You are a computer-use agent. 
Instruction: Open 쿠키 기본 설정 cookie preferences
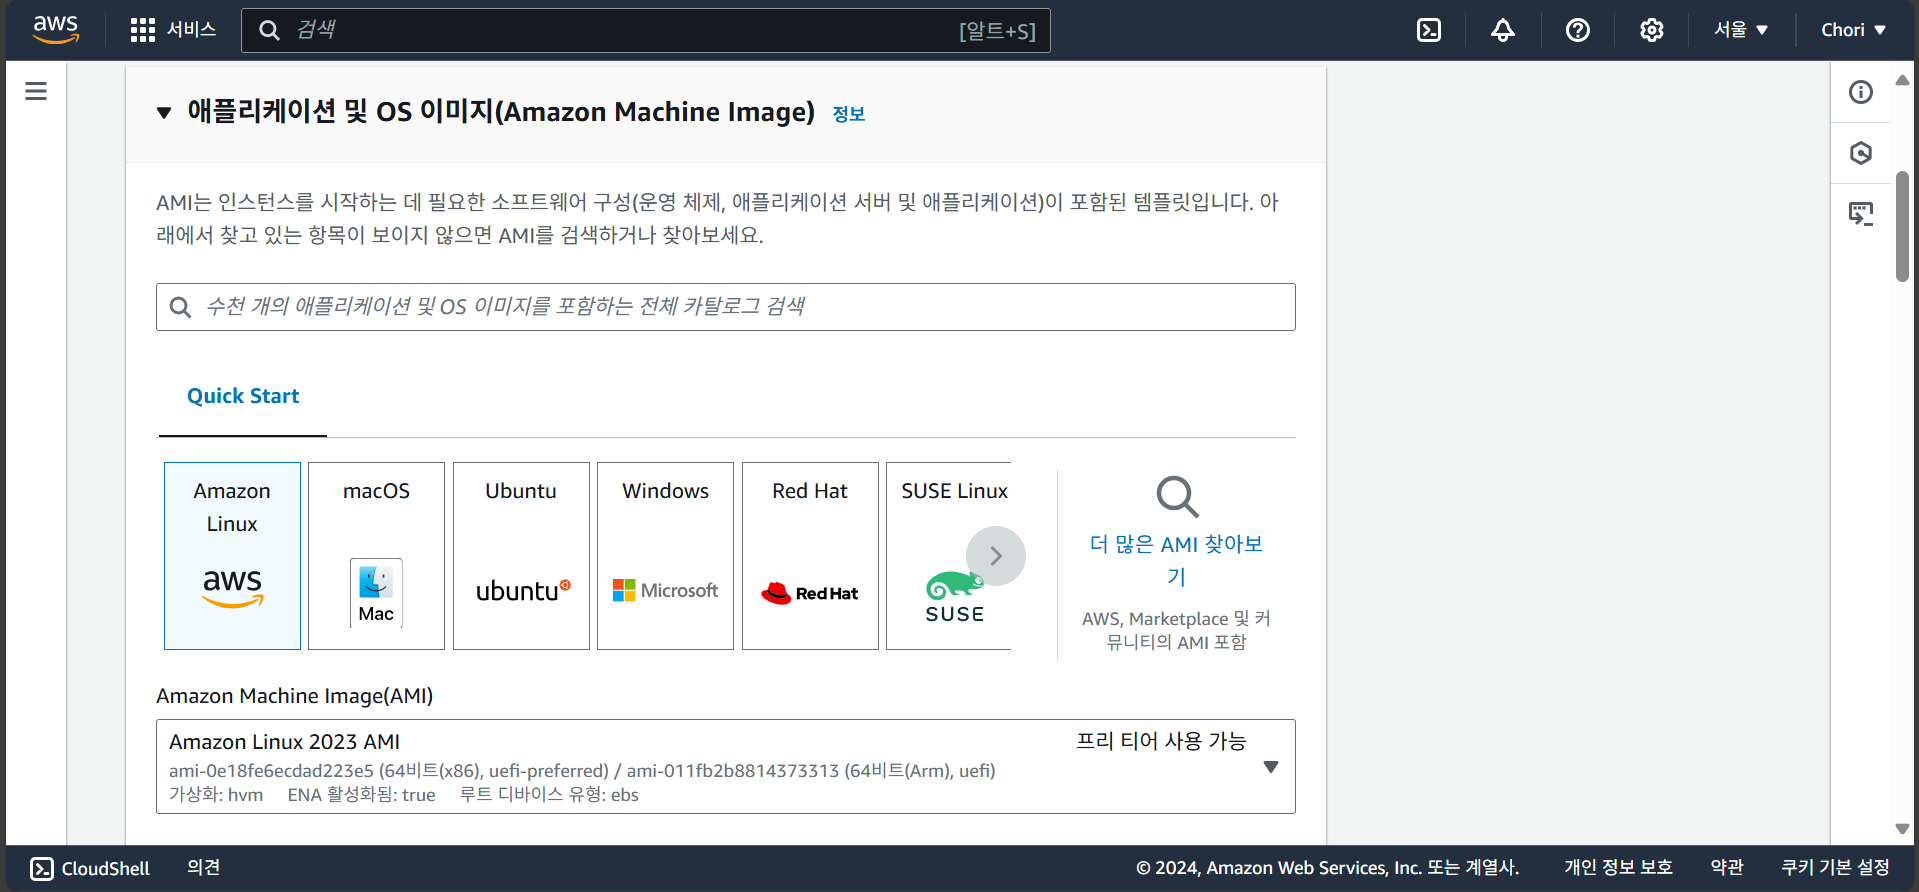tap(1835, 868)
